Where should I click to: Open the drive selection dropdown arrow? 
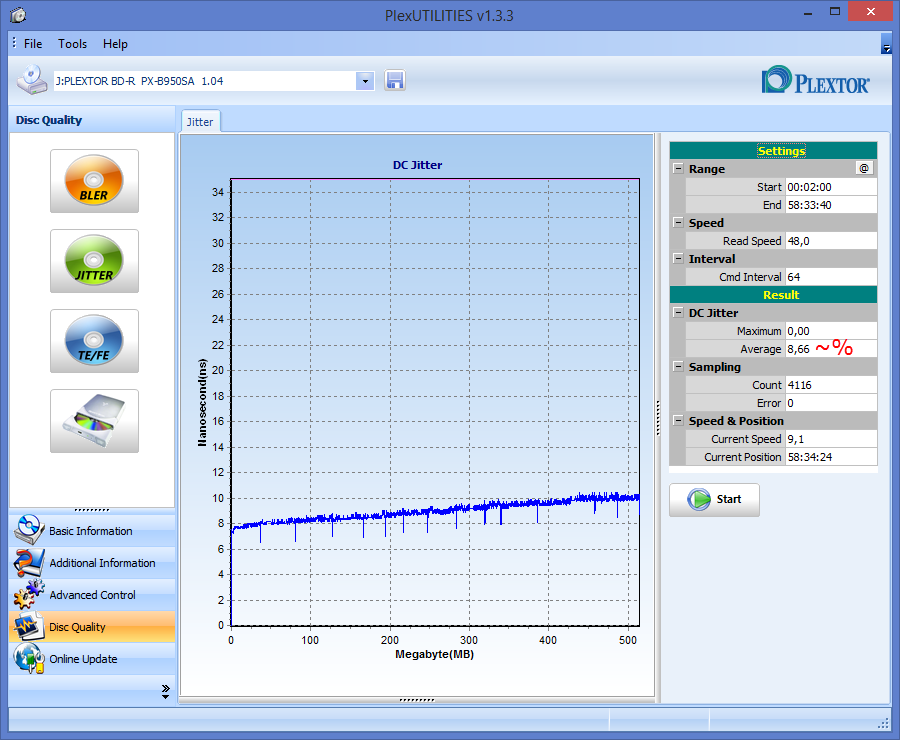click(x=365, y=82)
